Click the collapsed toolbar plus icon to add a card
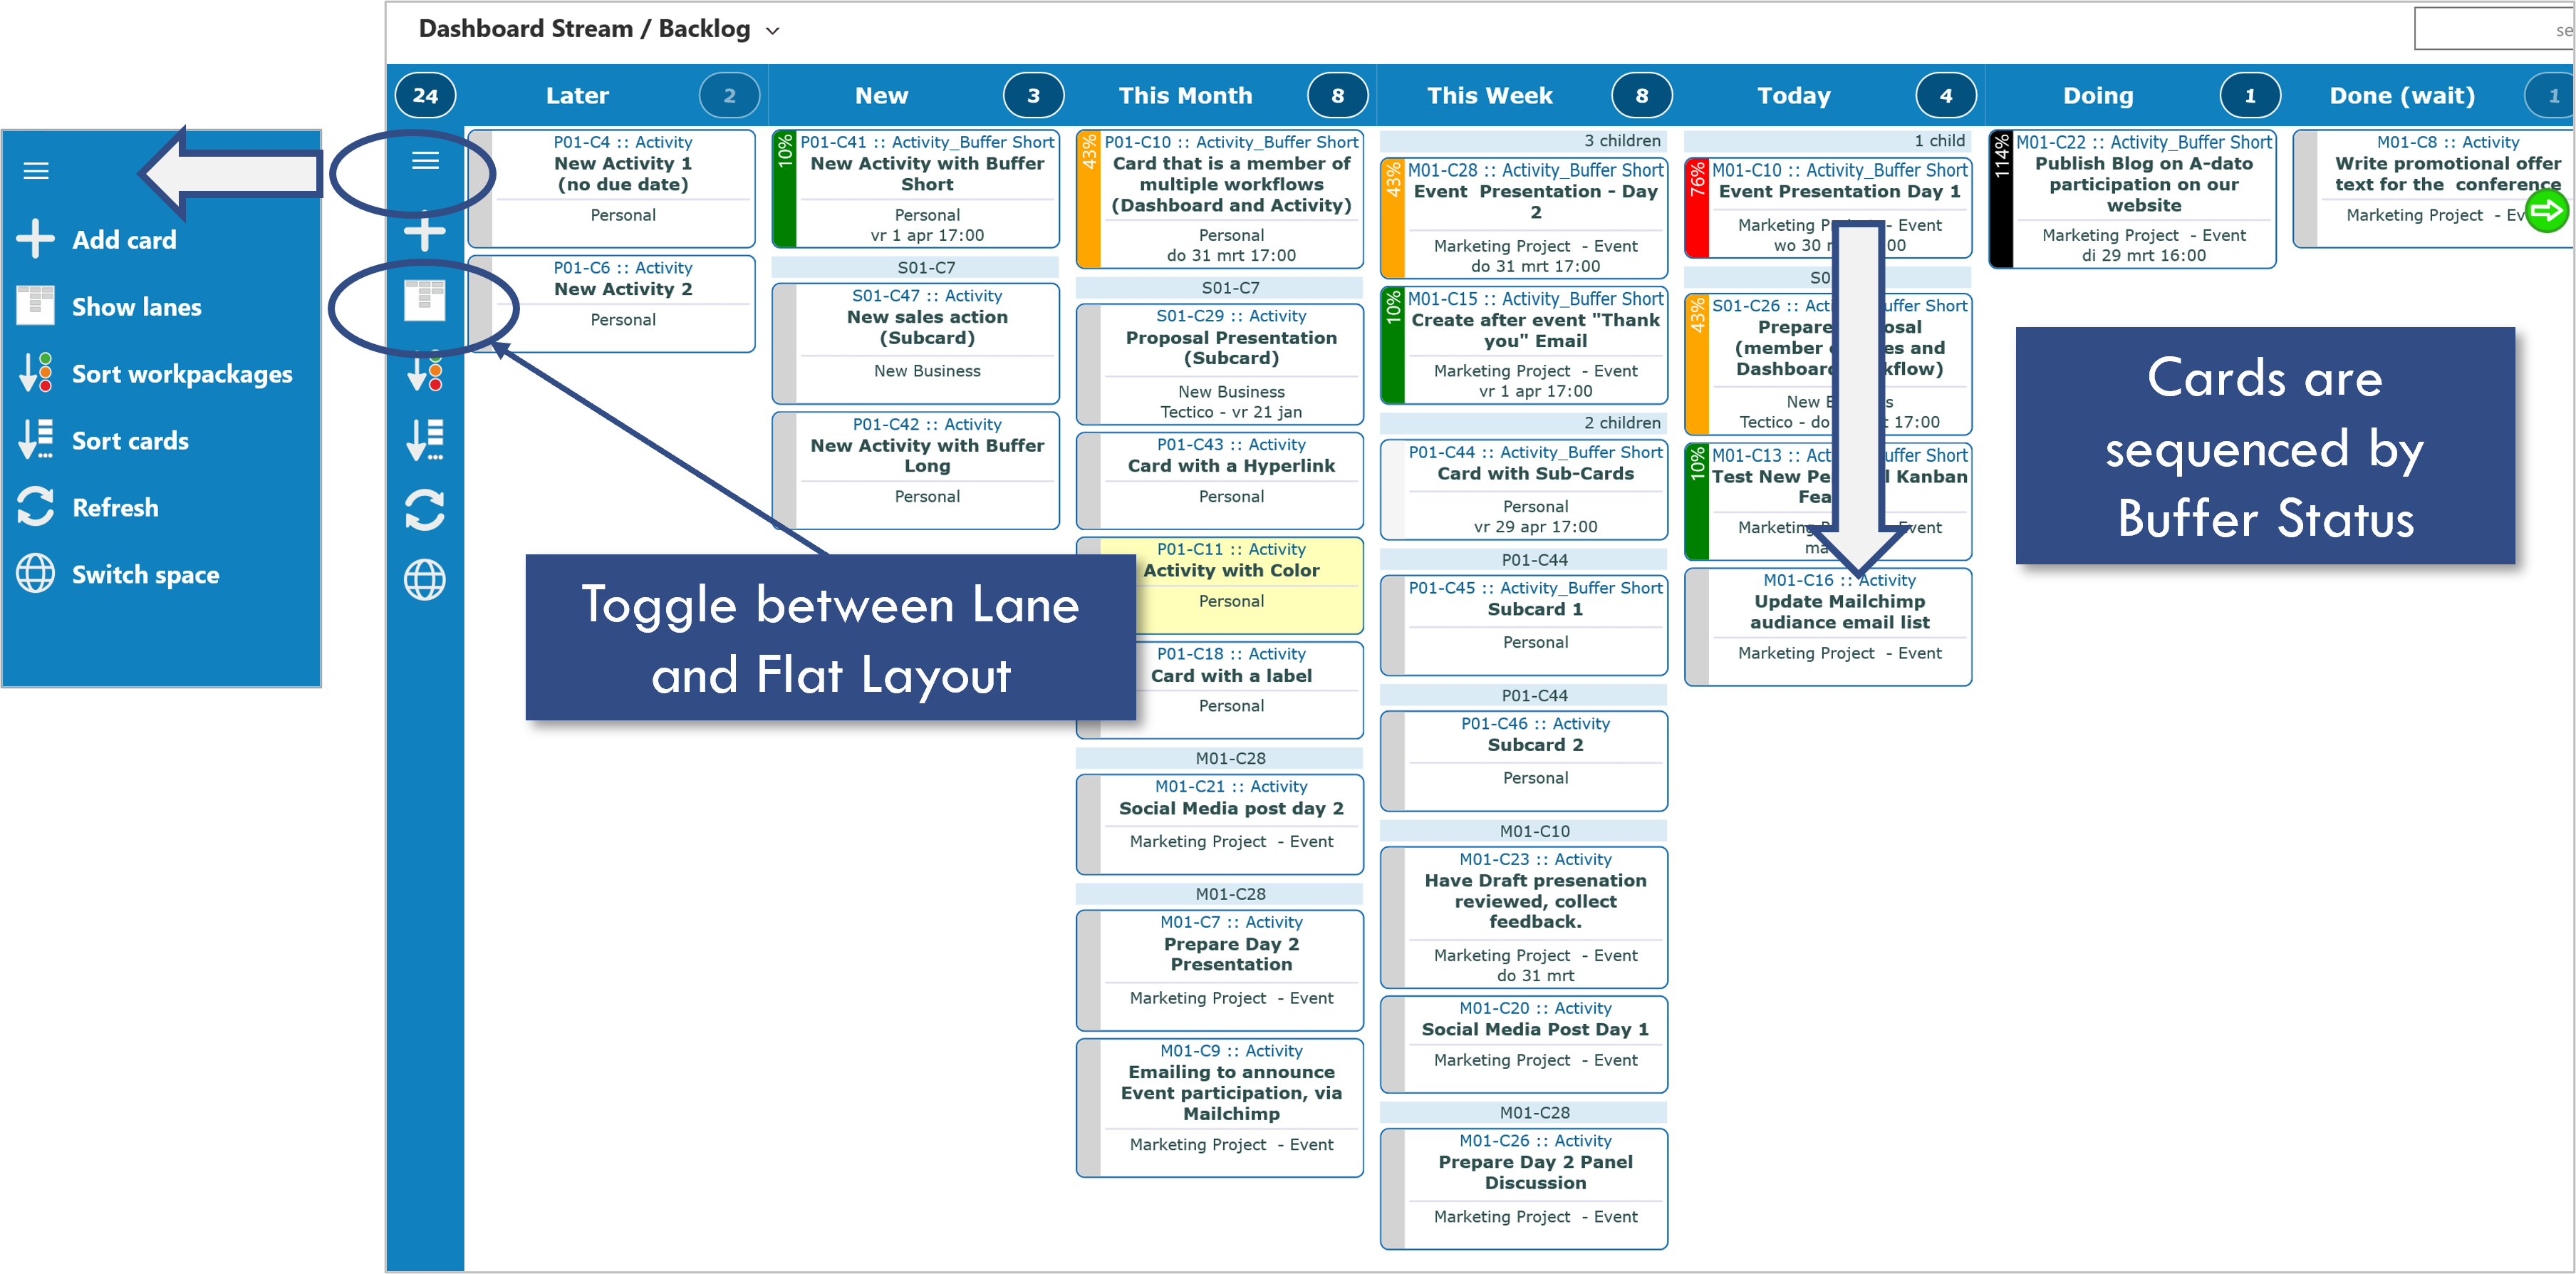 tap(425, 232)
